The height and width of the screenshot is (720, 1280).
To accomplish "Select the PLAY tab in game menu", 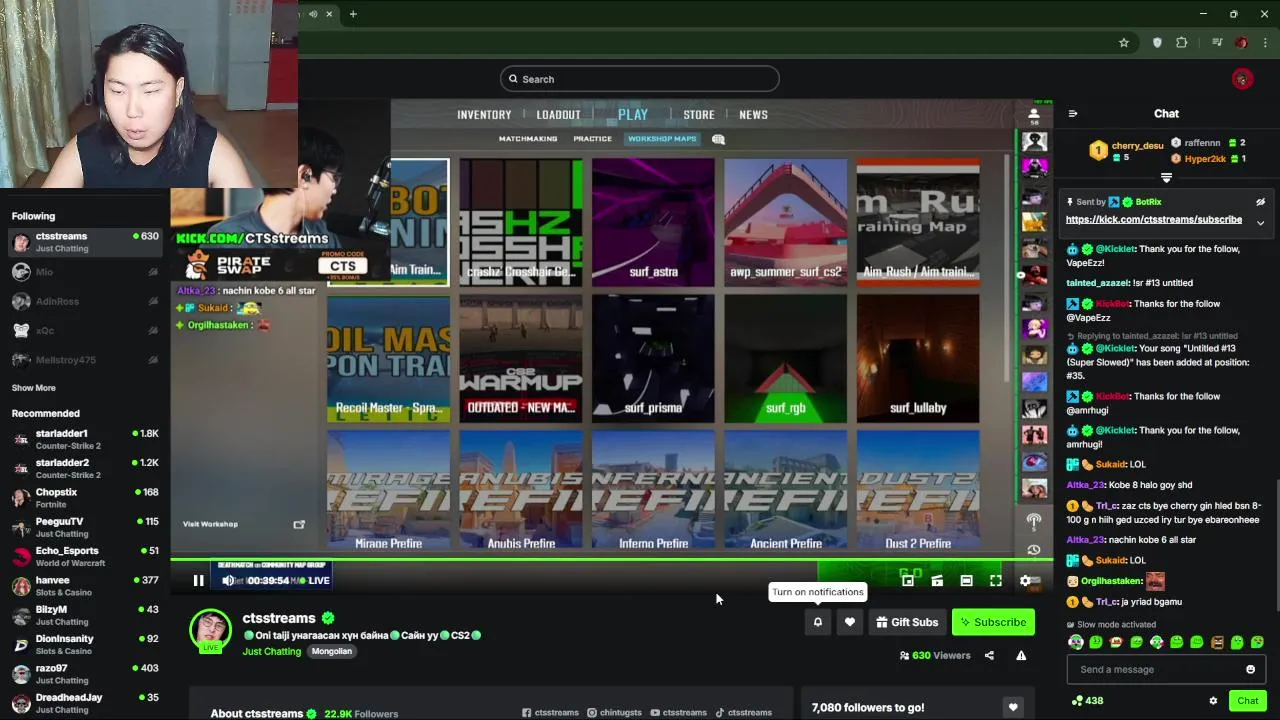I will pos(633,115).
